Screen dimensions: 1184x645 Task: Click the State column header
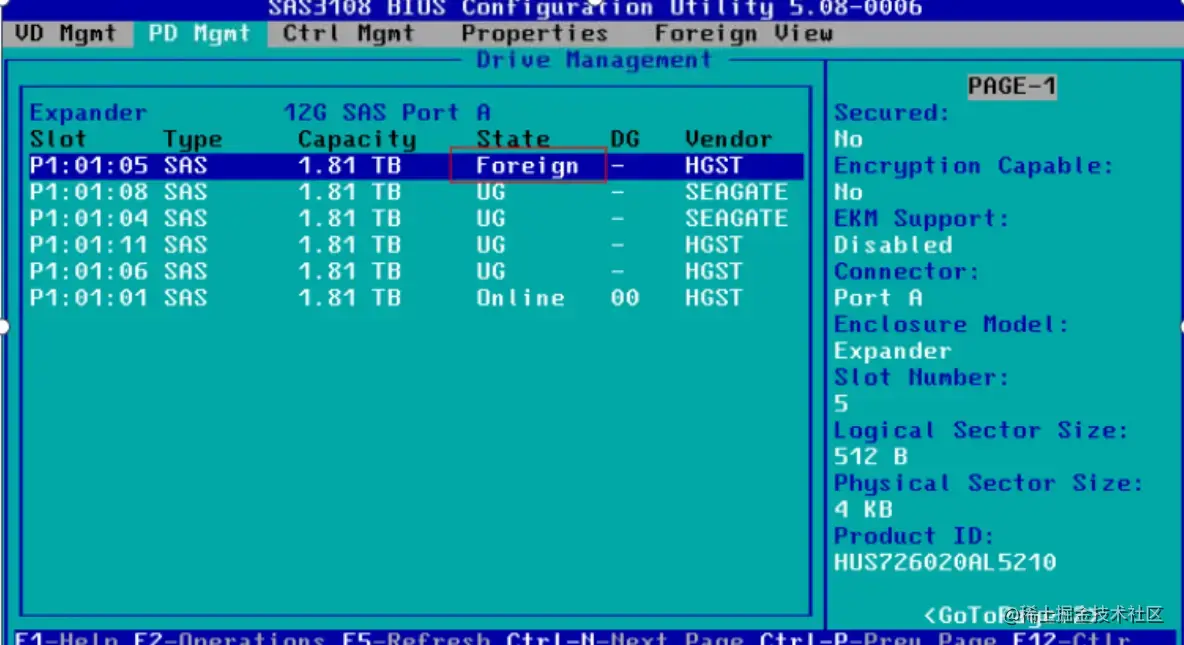pos(513,140)
